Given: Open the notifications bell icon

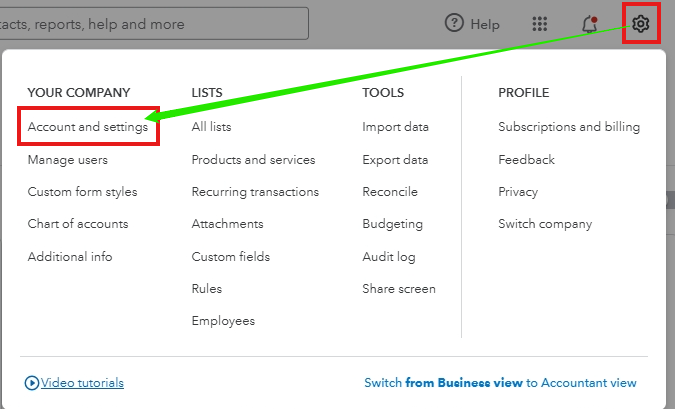Looking at the screenshot, I should (x=589, y=24).
